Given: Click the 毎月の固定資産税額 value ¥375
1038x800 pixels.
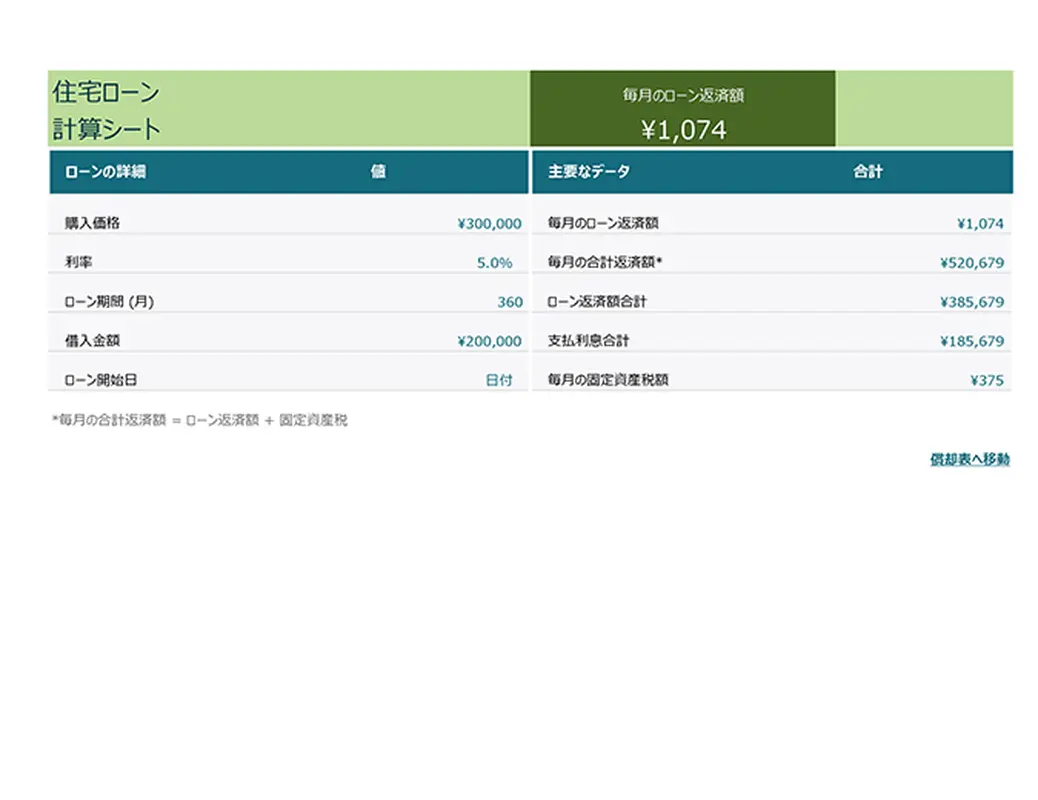Looking at the screenshot, I should point(986,380).
